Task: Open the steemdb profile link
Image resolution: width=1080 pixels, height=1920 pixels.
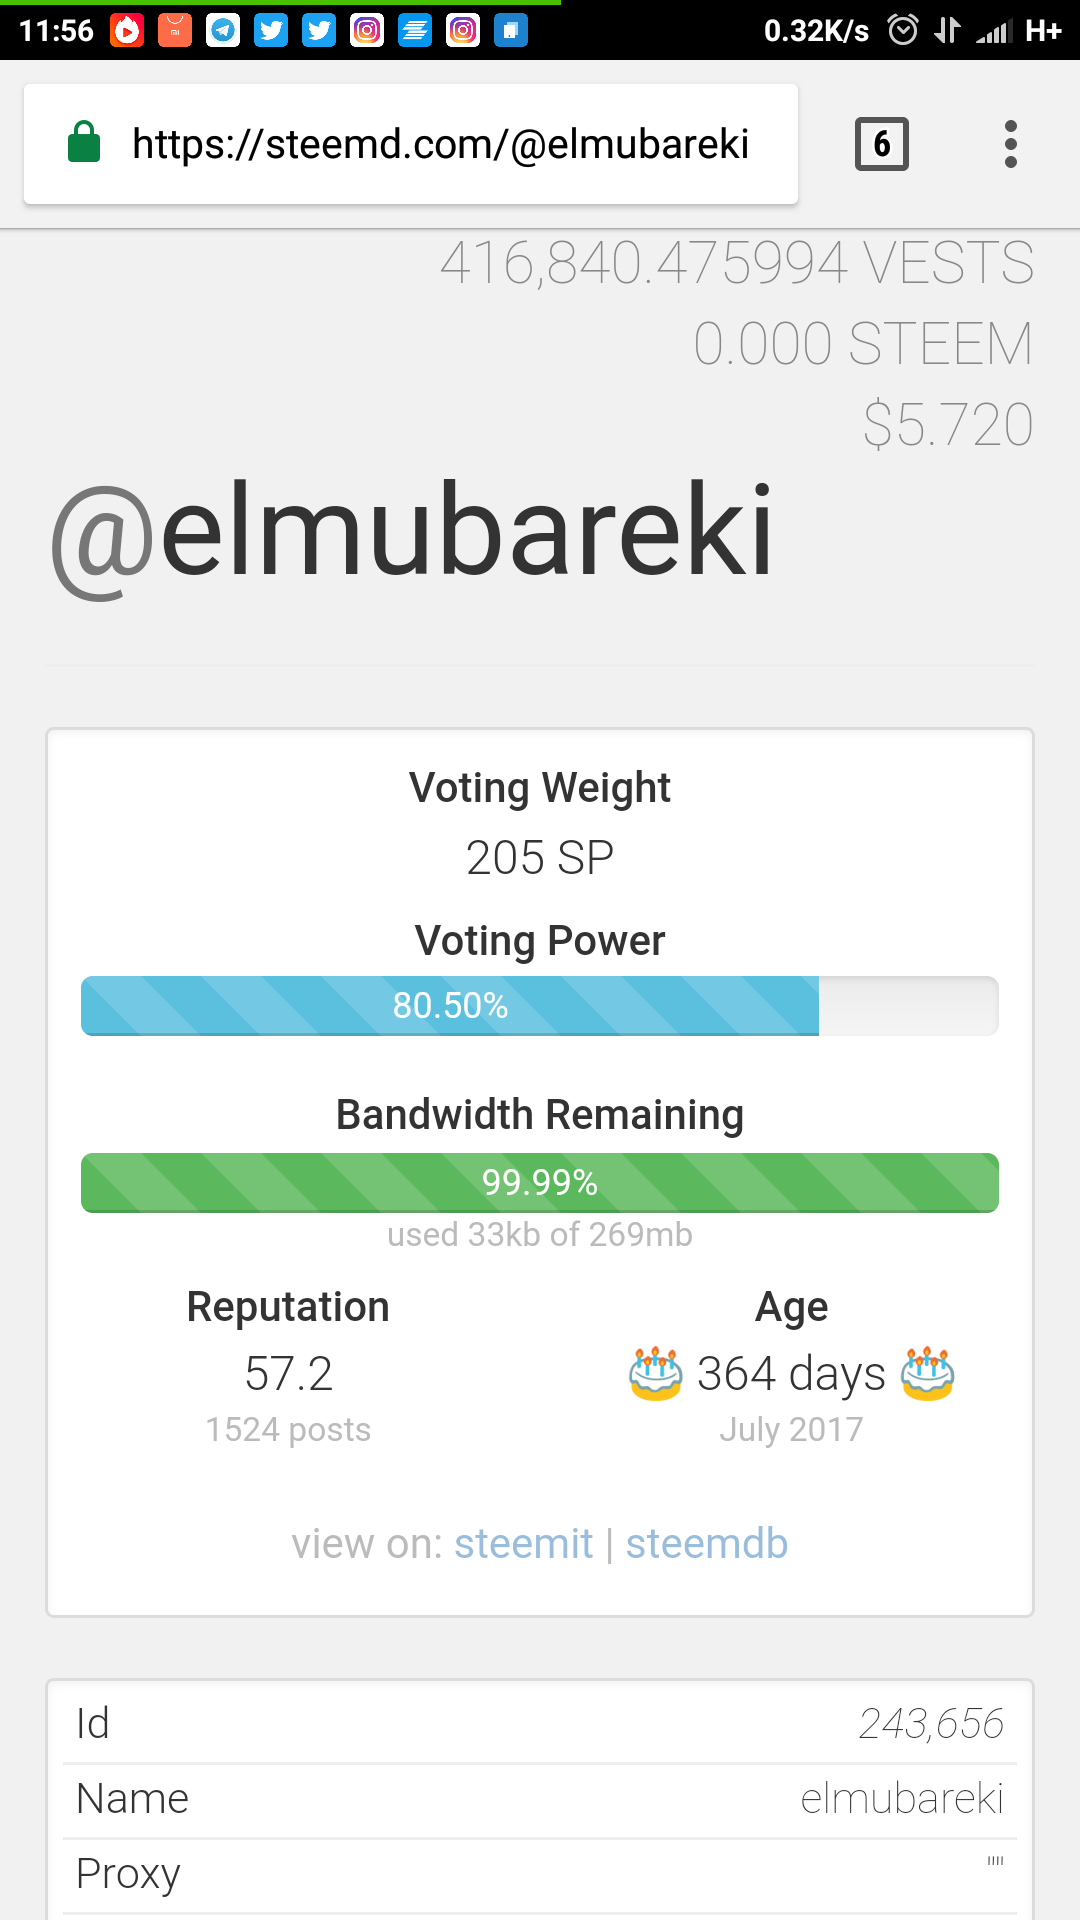Action: [706, 1544]
